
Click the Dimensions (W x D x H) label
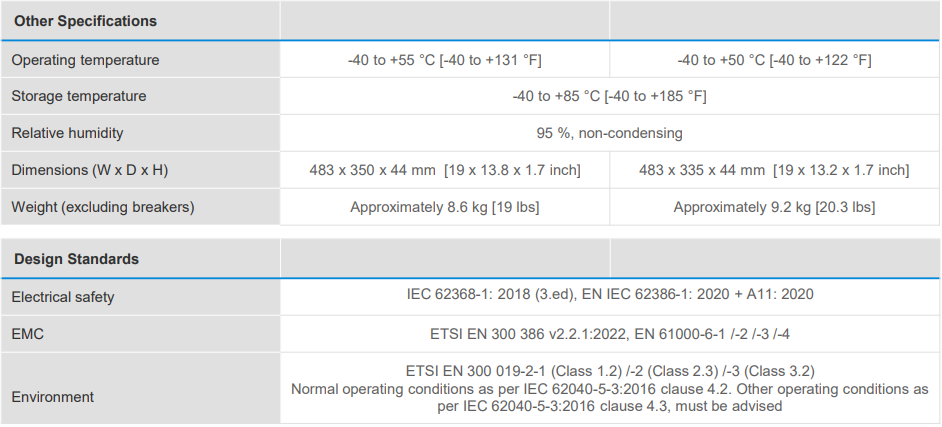(90, 170)
